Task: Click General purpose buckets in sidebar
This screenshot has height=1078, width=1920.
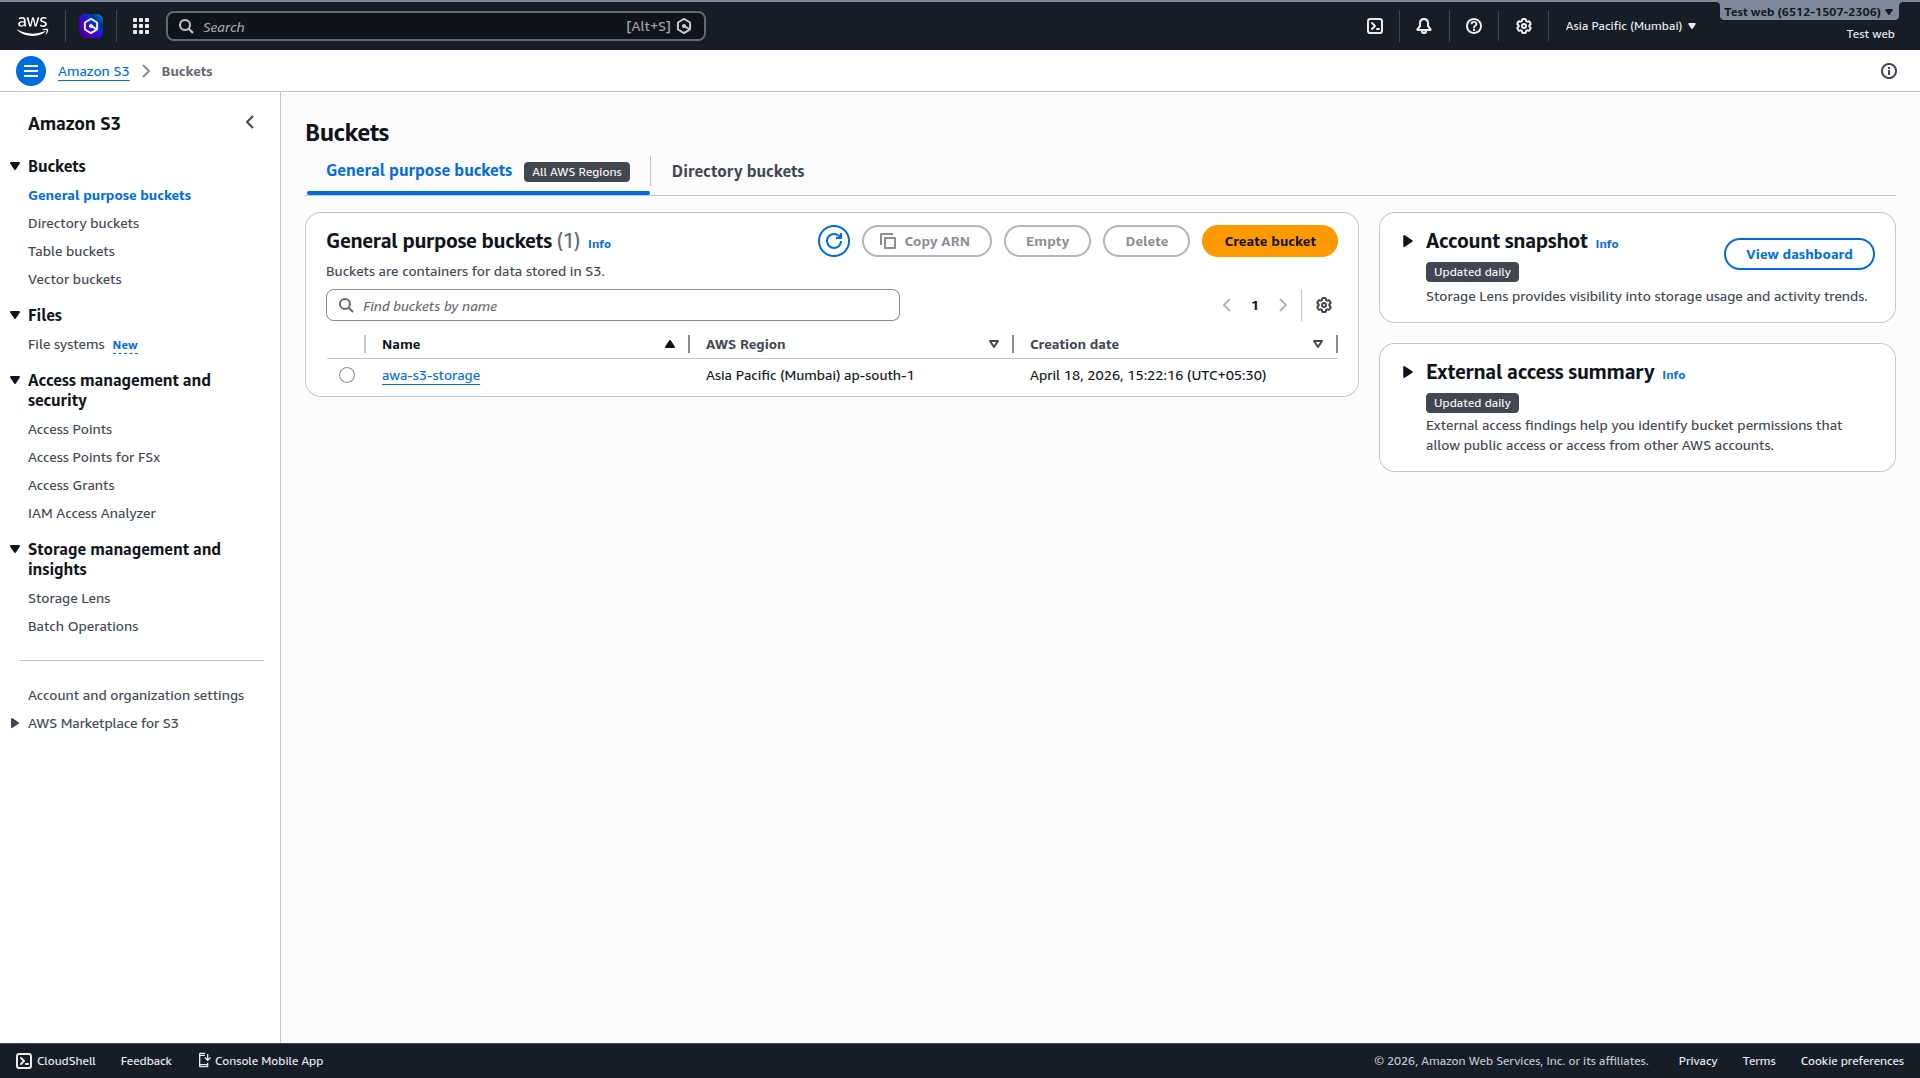Action: click(109, 195)
